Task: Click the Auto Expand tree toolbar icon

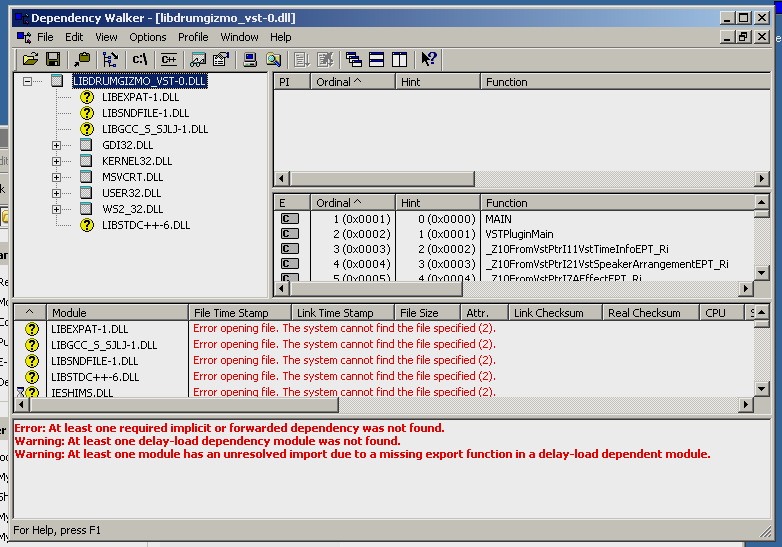Action: click(x=110, y=59)
